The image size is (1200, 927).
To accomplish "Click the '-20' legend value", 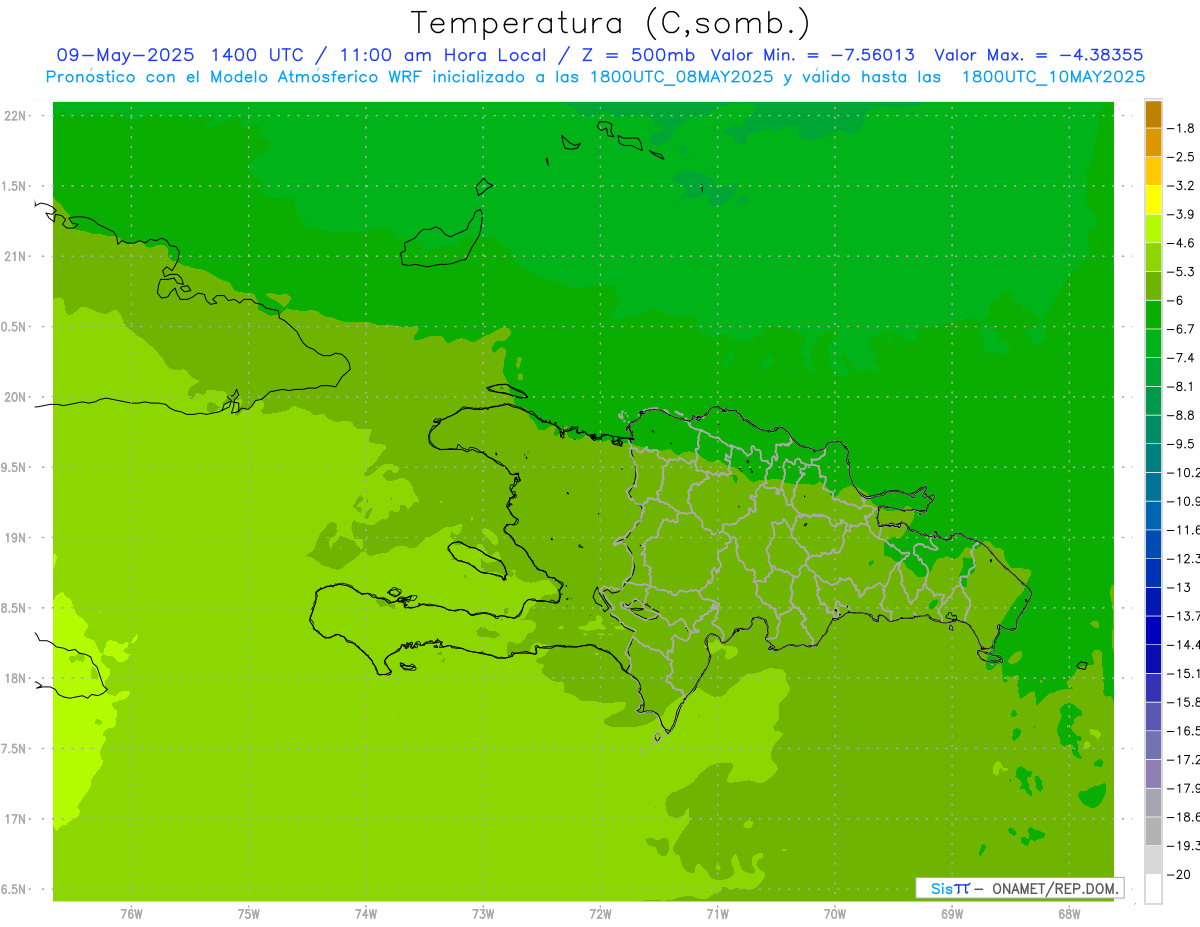I will pyautogui.click(x=1178, y=874).
